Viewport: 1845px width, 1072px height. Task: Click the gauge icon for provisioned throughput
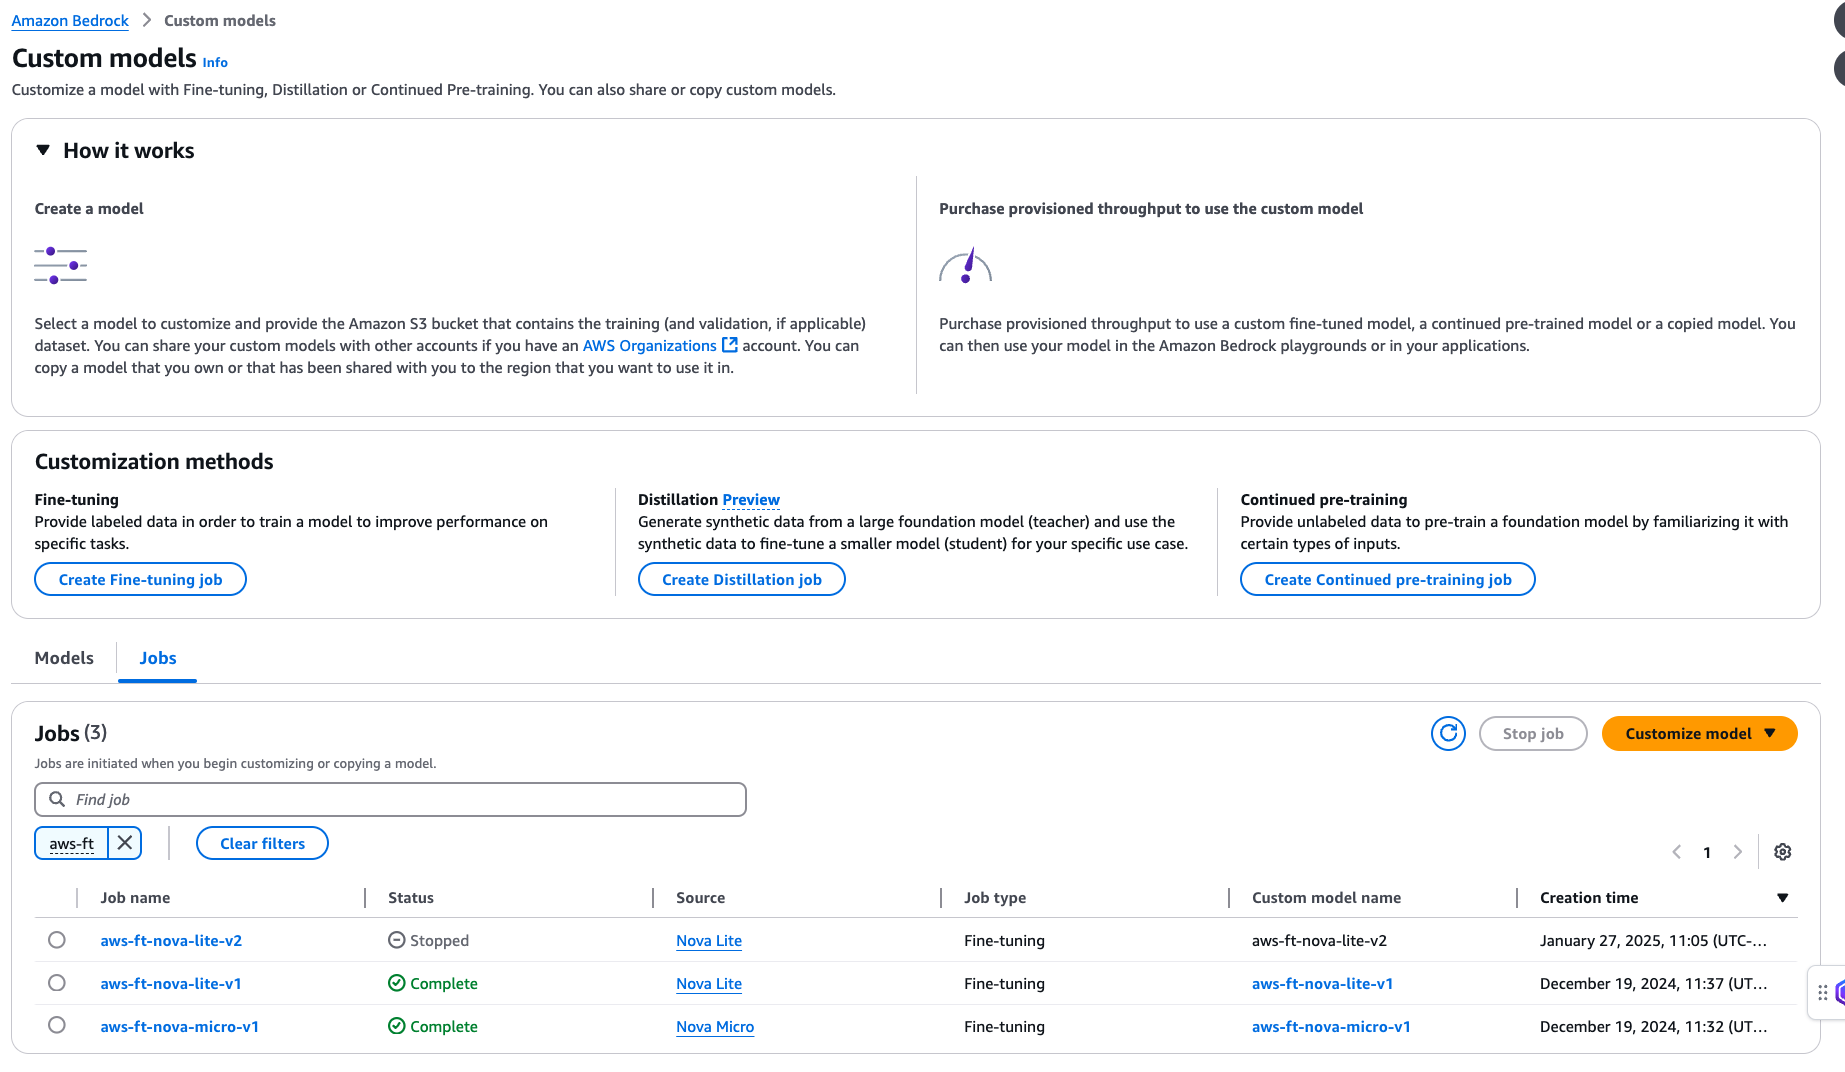(965, 266)
